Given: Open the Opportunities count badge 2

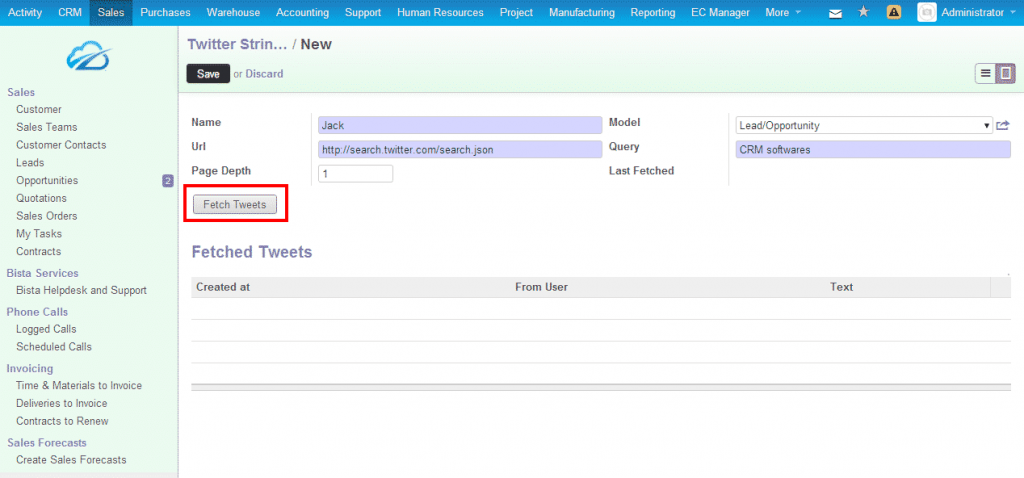Looking at the screenshot, I should click(168, 181).
